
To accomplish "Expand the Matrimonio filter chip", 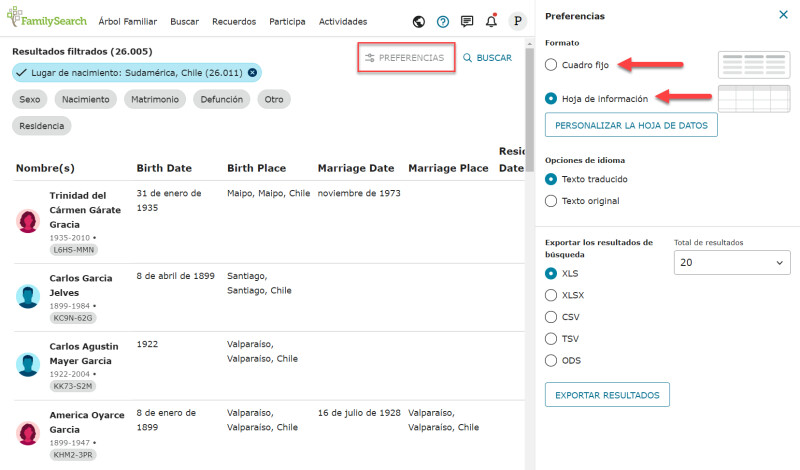I will [155, 100].
